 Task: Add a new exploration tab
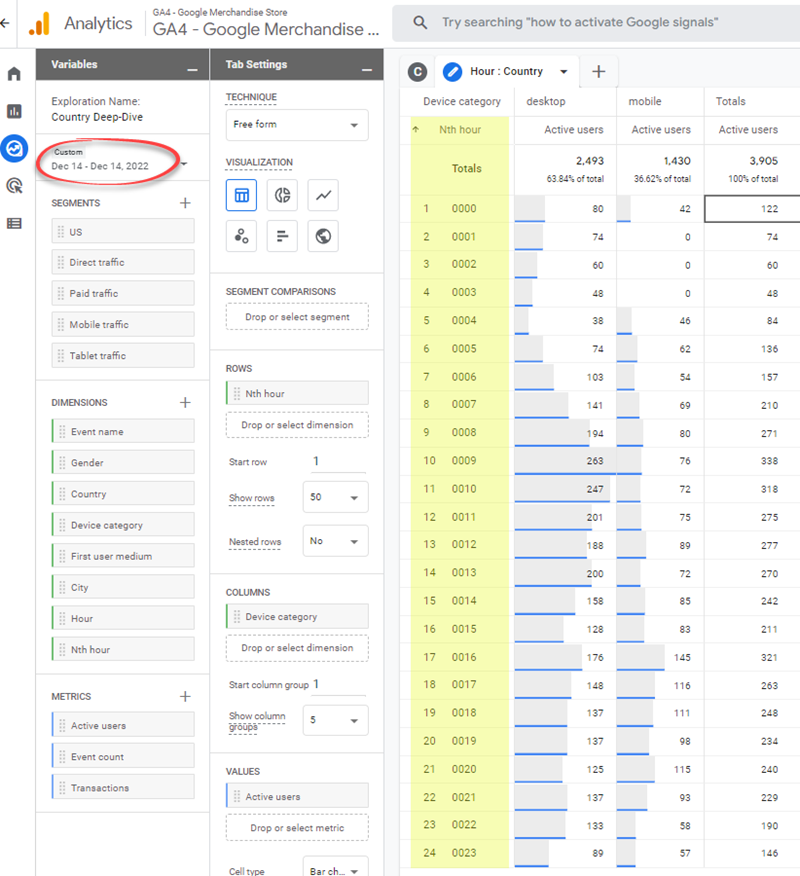pyautogui.click(x=598, y=72)
